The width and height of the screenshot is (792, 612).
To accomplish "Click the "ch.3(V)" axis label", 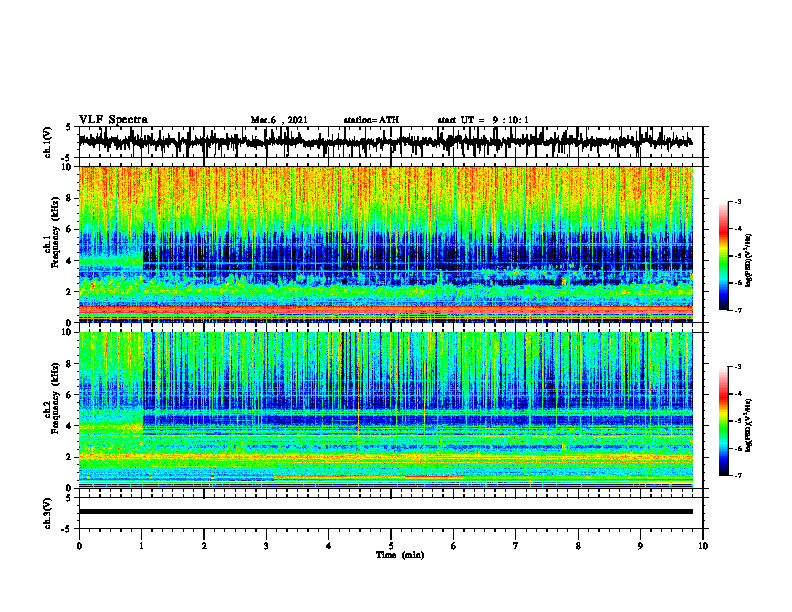I will click(x=48, y=513).
